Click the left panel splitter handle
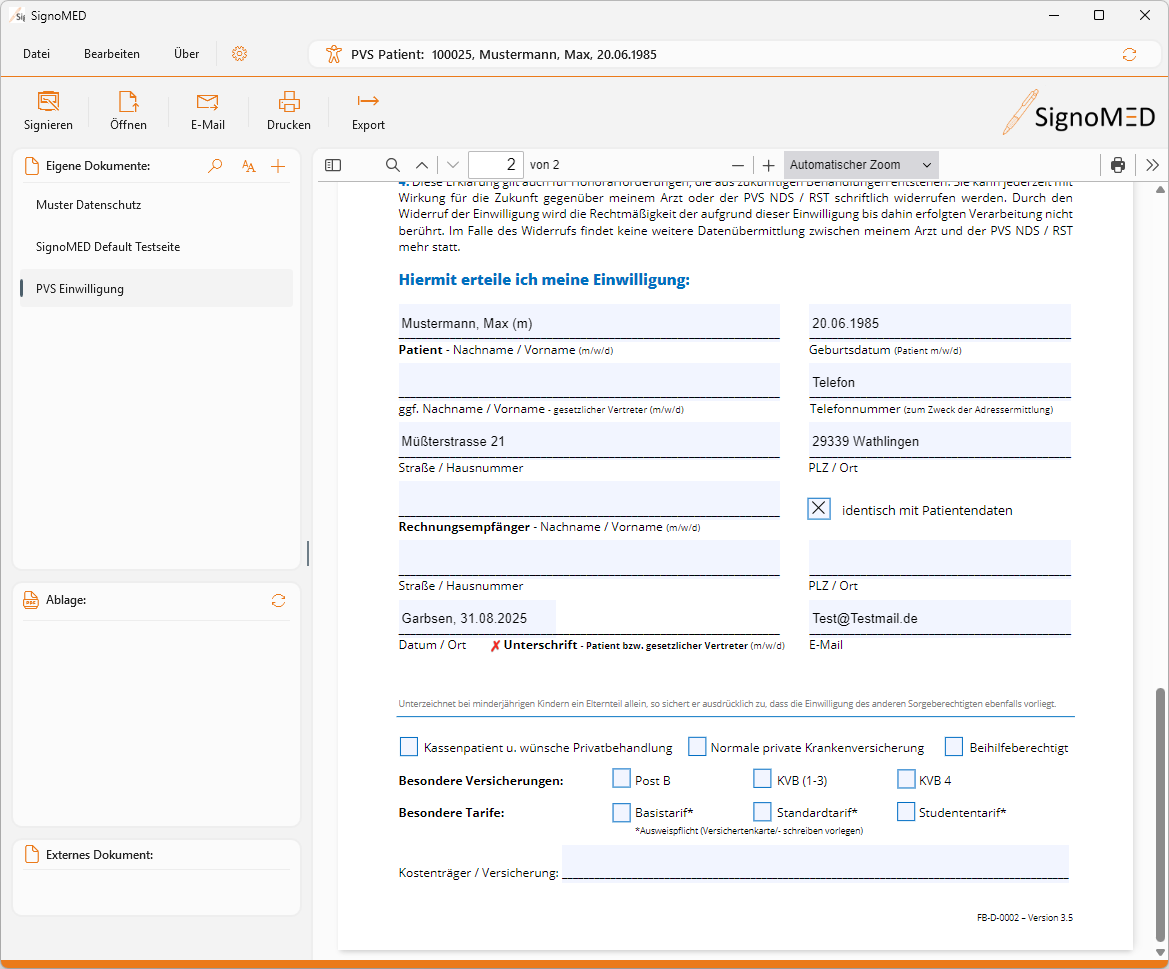This screenshot has width=1169, height=969. click(308, 553)
